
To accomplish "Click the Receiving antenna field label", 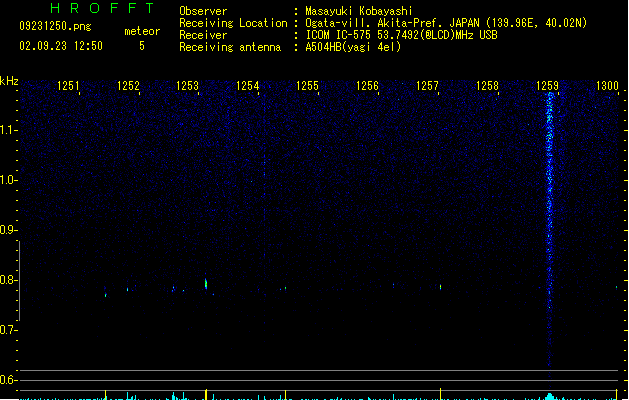I will 230,47.
